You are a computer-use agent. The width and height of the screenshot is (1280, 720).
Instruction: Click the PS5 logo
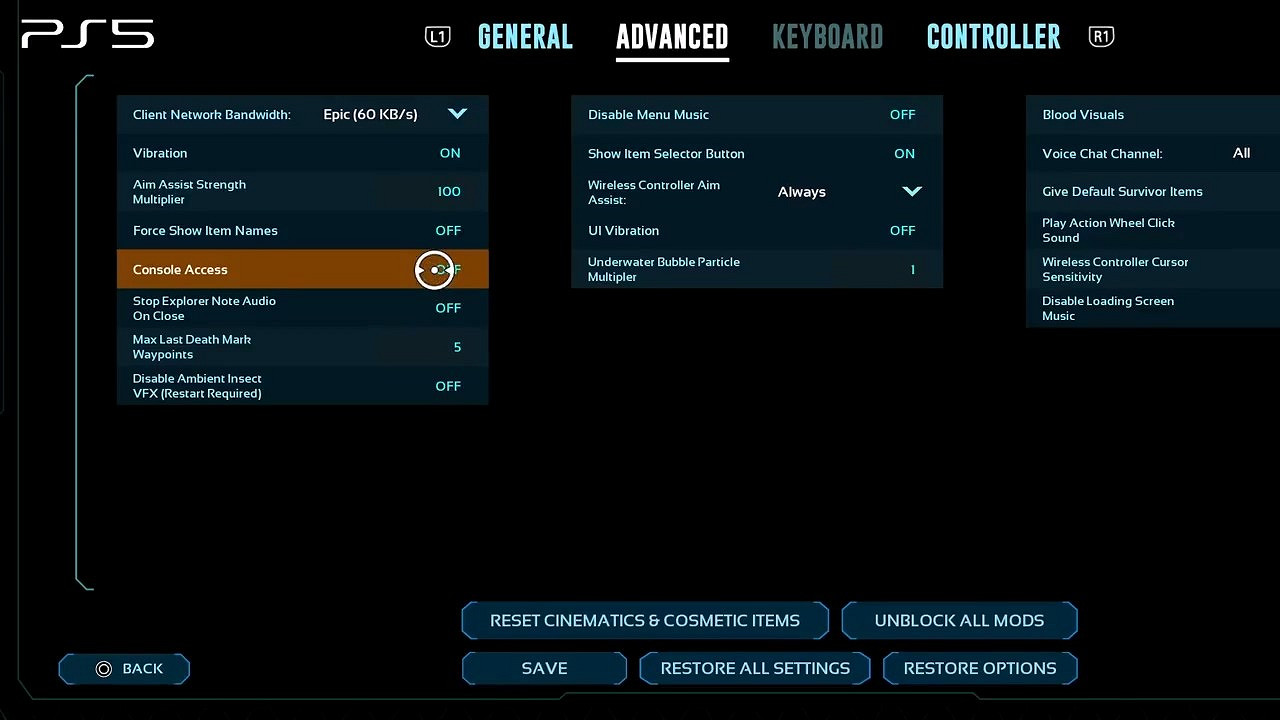pyautogui.click(x=88, y=36)
